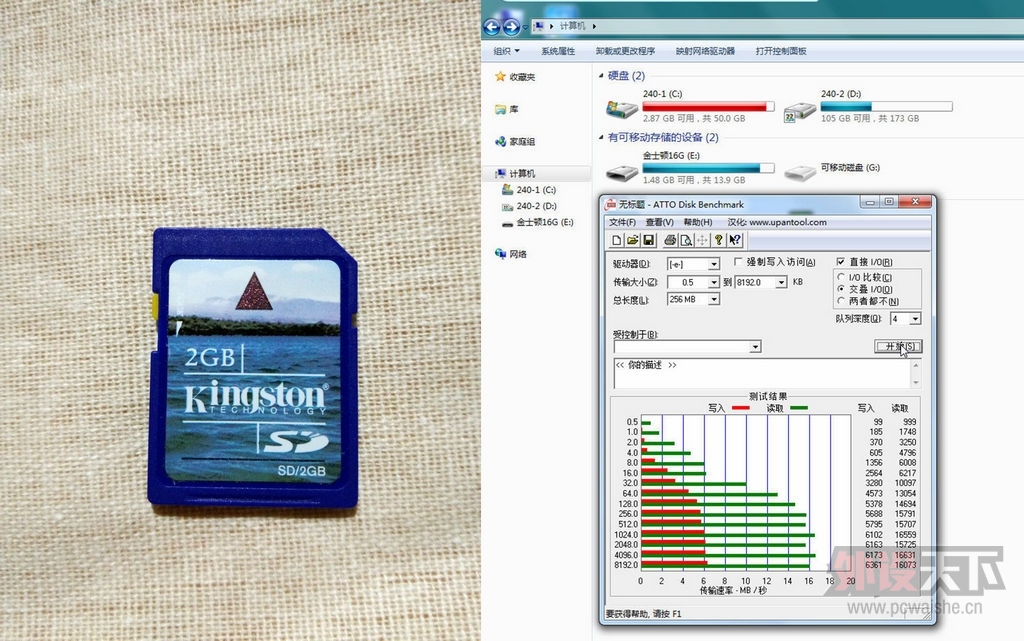Open 队列深度 queue depth dropdown
Screen dimensions: 1024x641
[x=916, y=319]
